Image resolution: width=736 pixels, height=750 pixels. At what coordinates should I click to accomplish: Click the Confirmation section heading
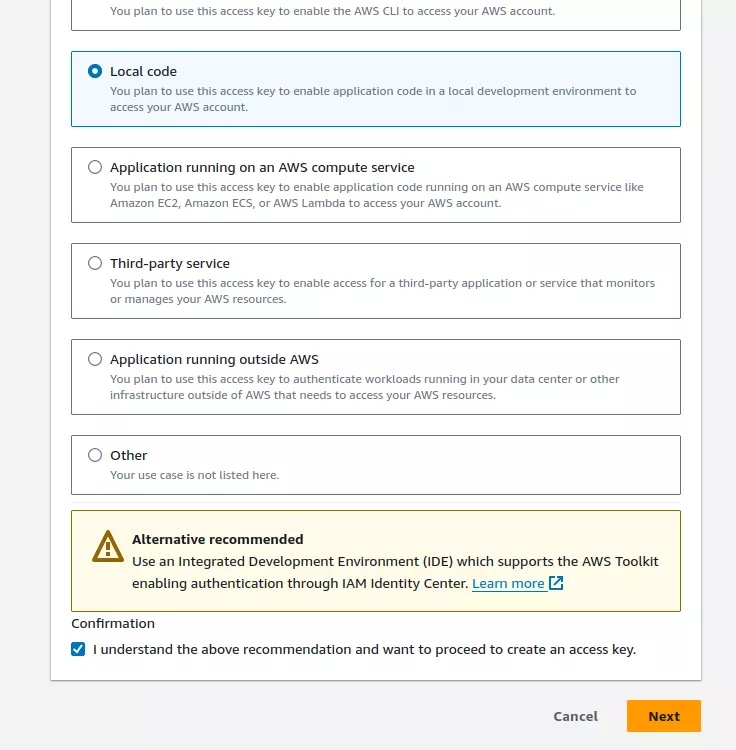tap(113, 623)
